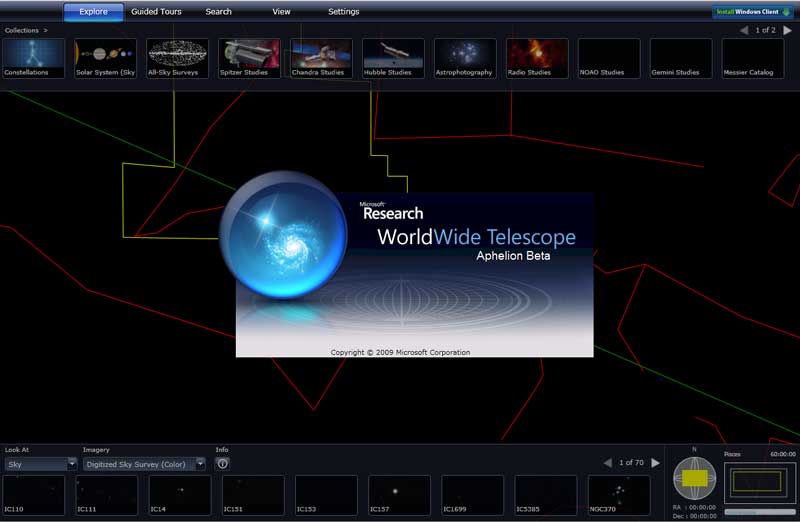Open the Search tab
The image size is (800, 522).
218,12
